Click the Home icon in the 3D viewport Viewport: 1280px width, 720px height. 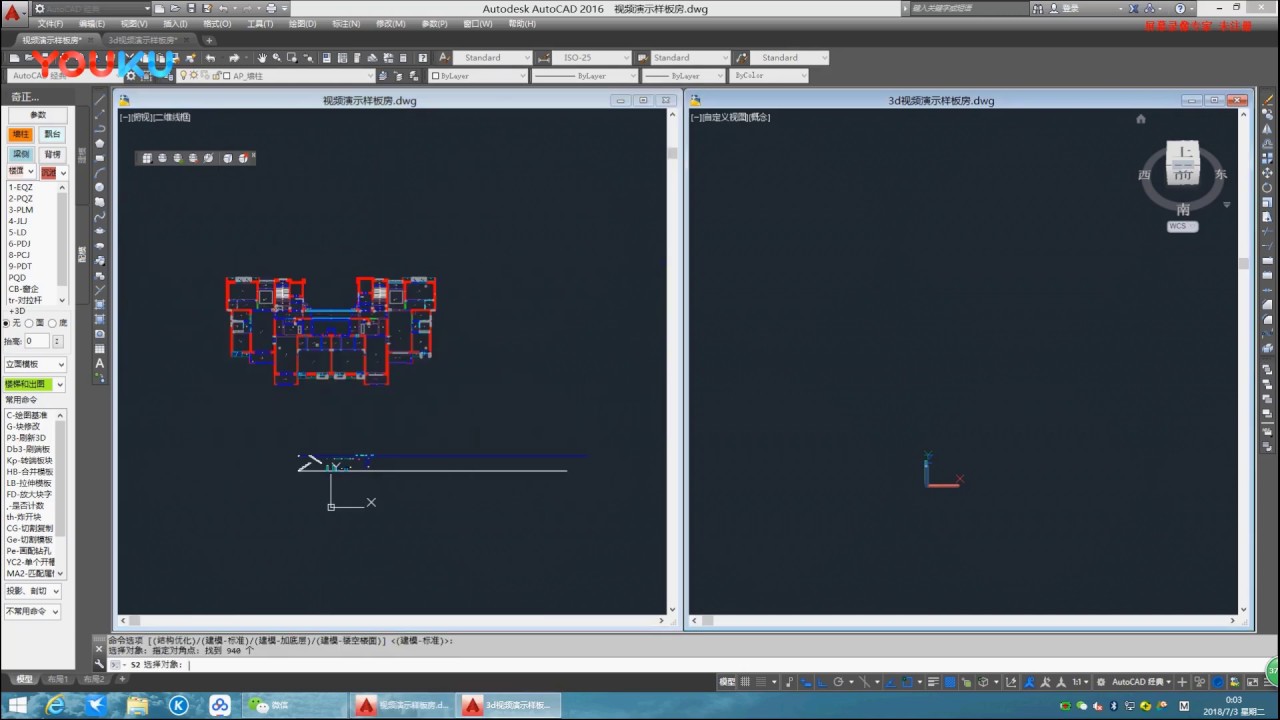(1140, 119)
